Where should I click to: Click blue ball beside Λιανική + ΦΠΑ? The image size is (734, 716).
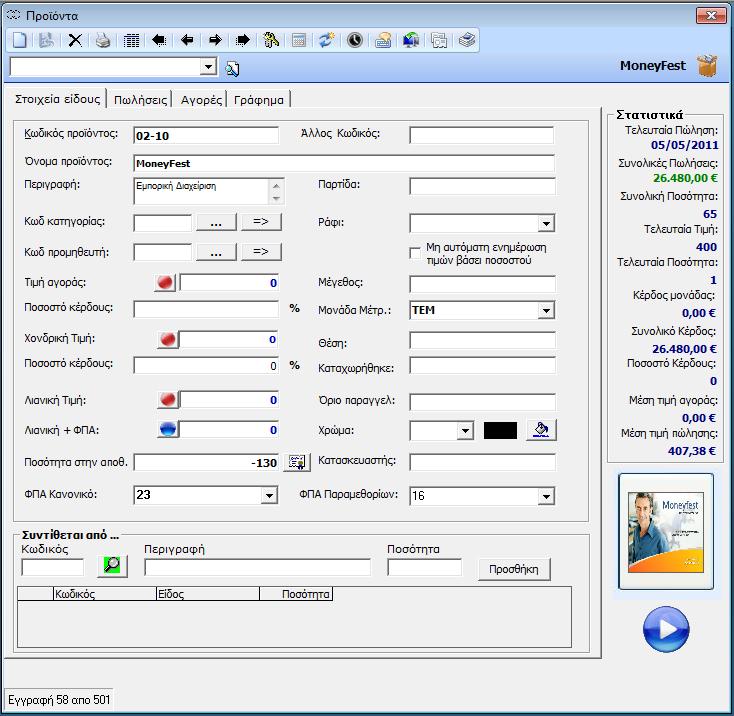[167, 429]
